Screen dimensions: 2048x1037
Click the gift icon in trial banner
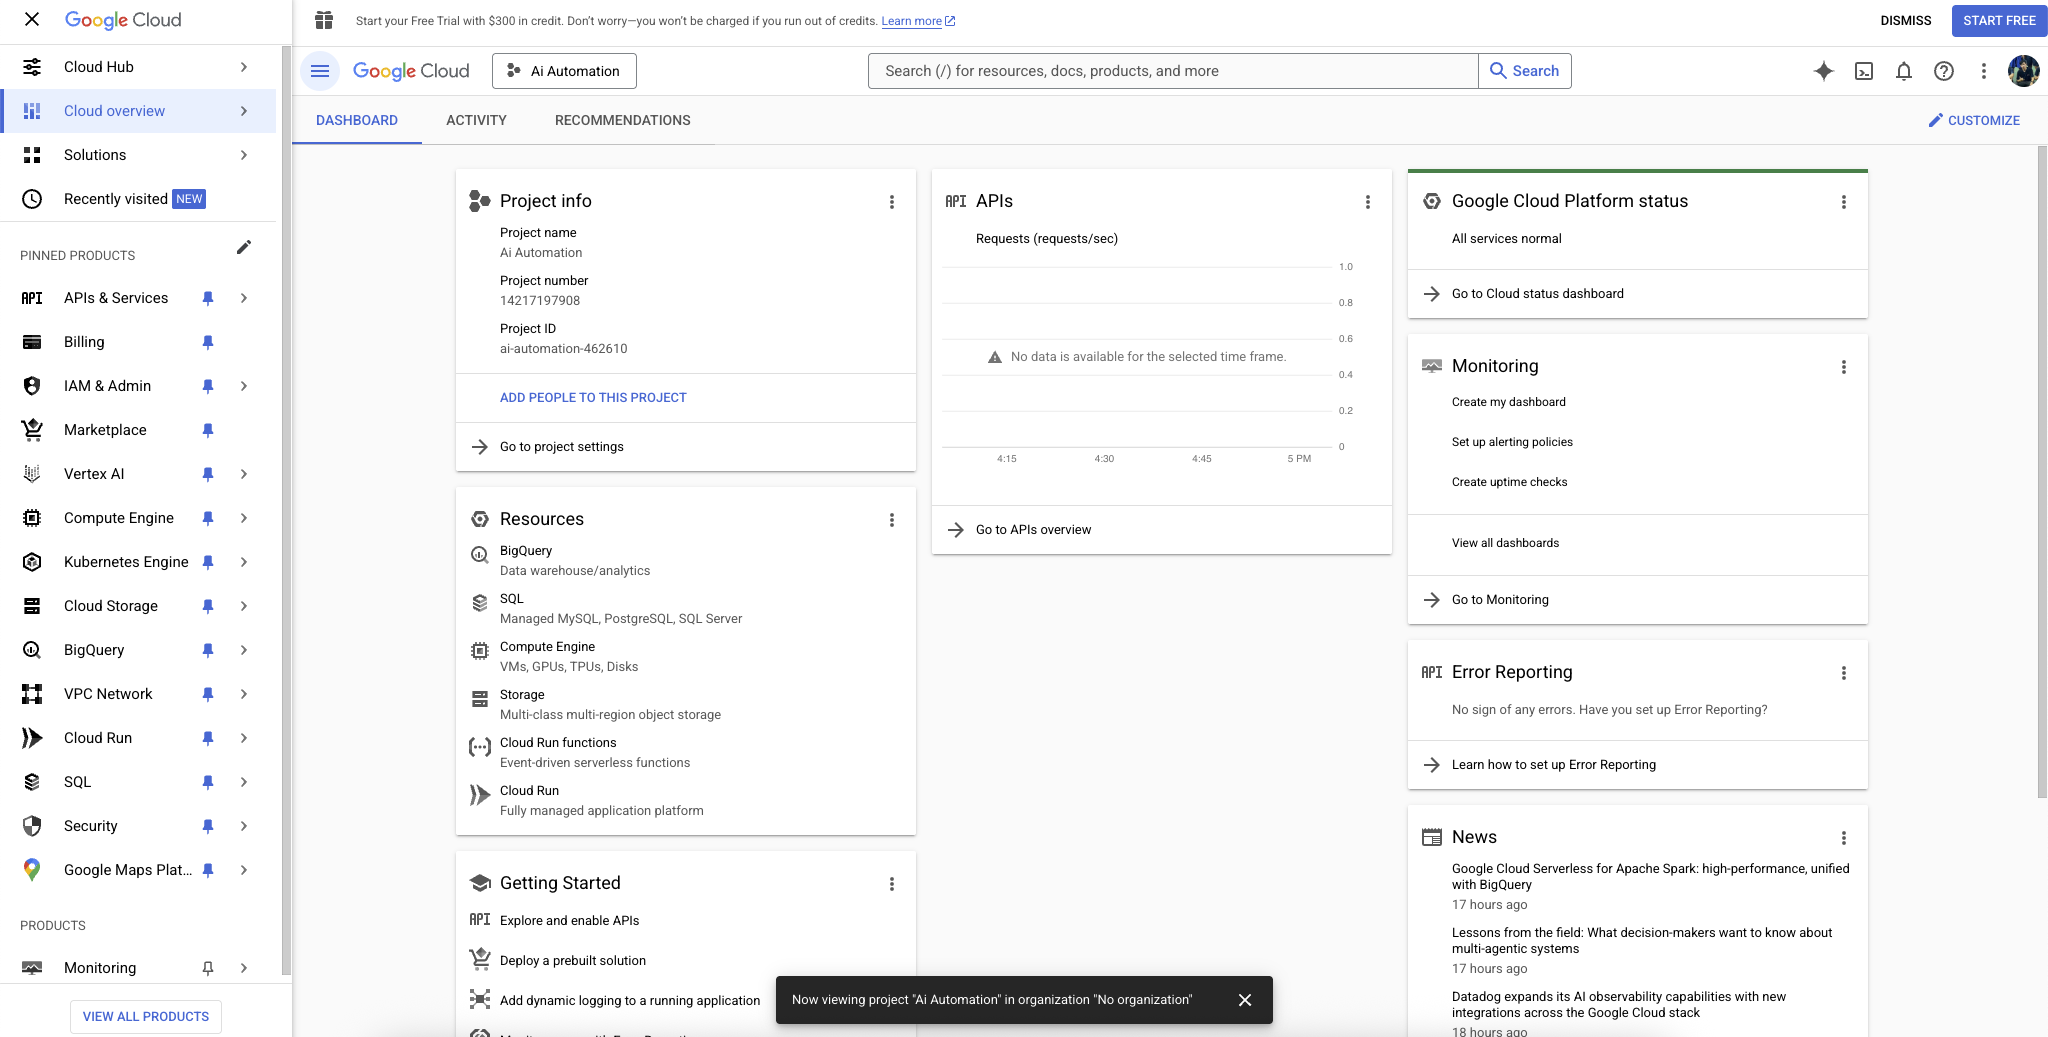point(324,20)
